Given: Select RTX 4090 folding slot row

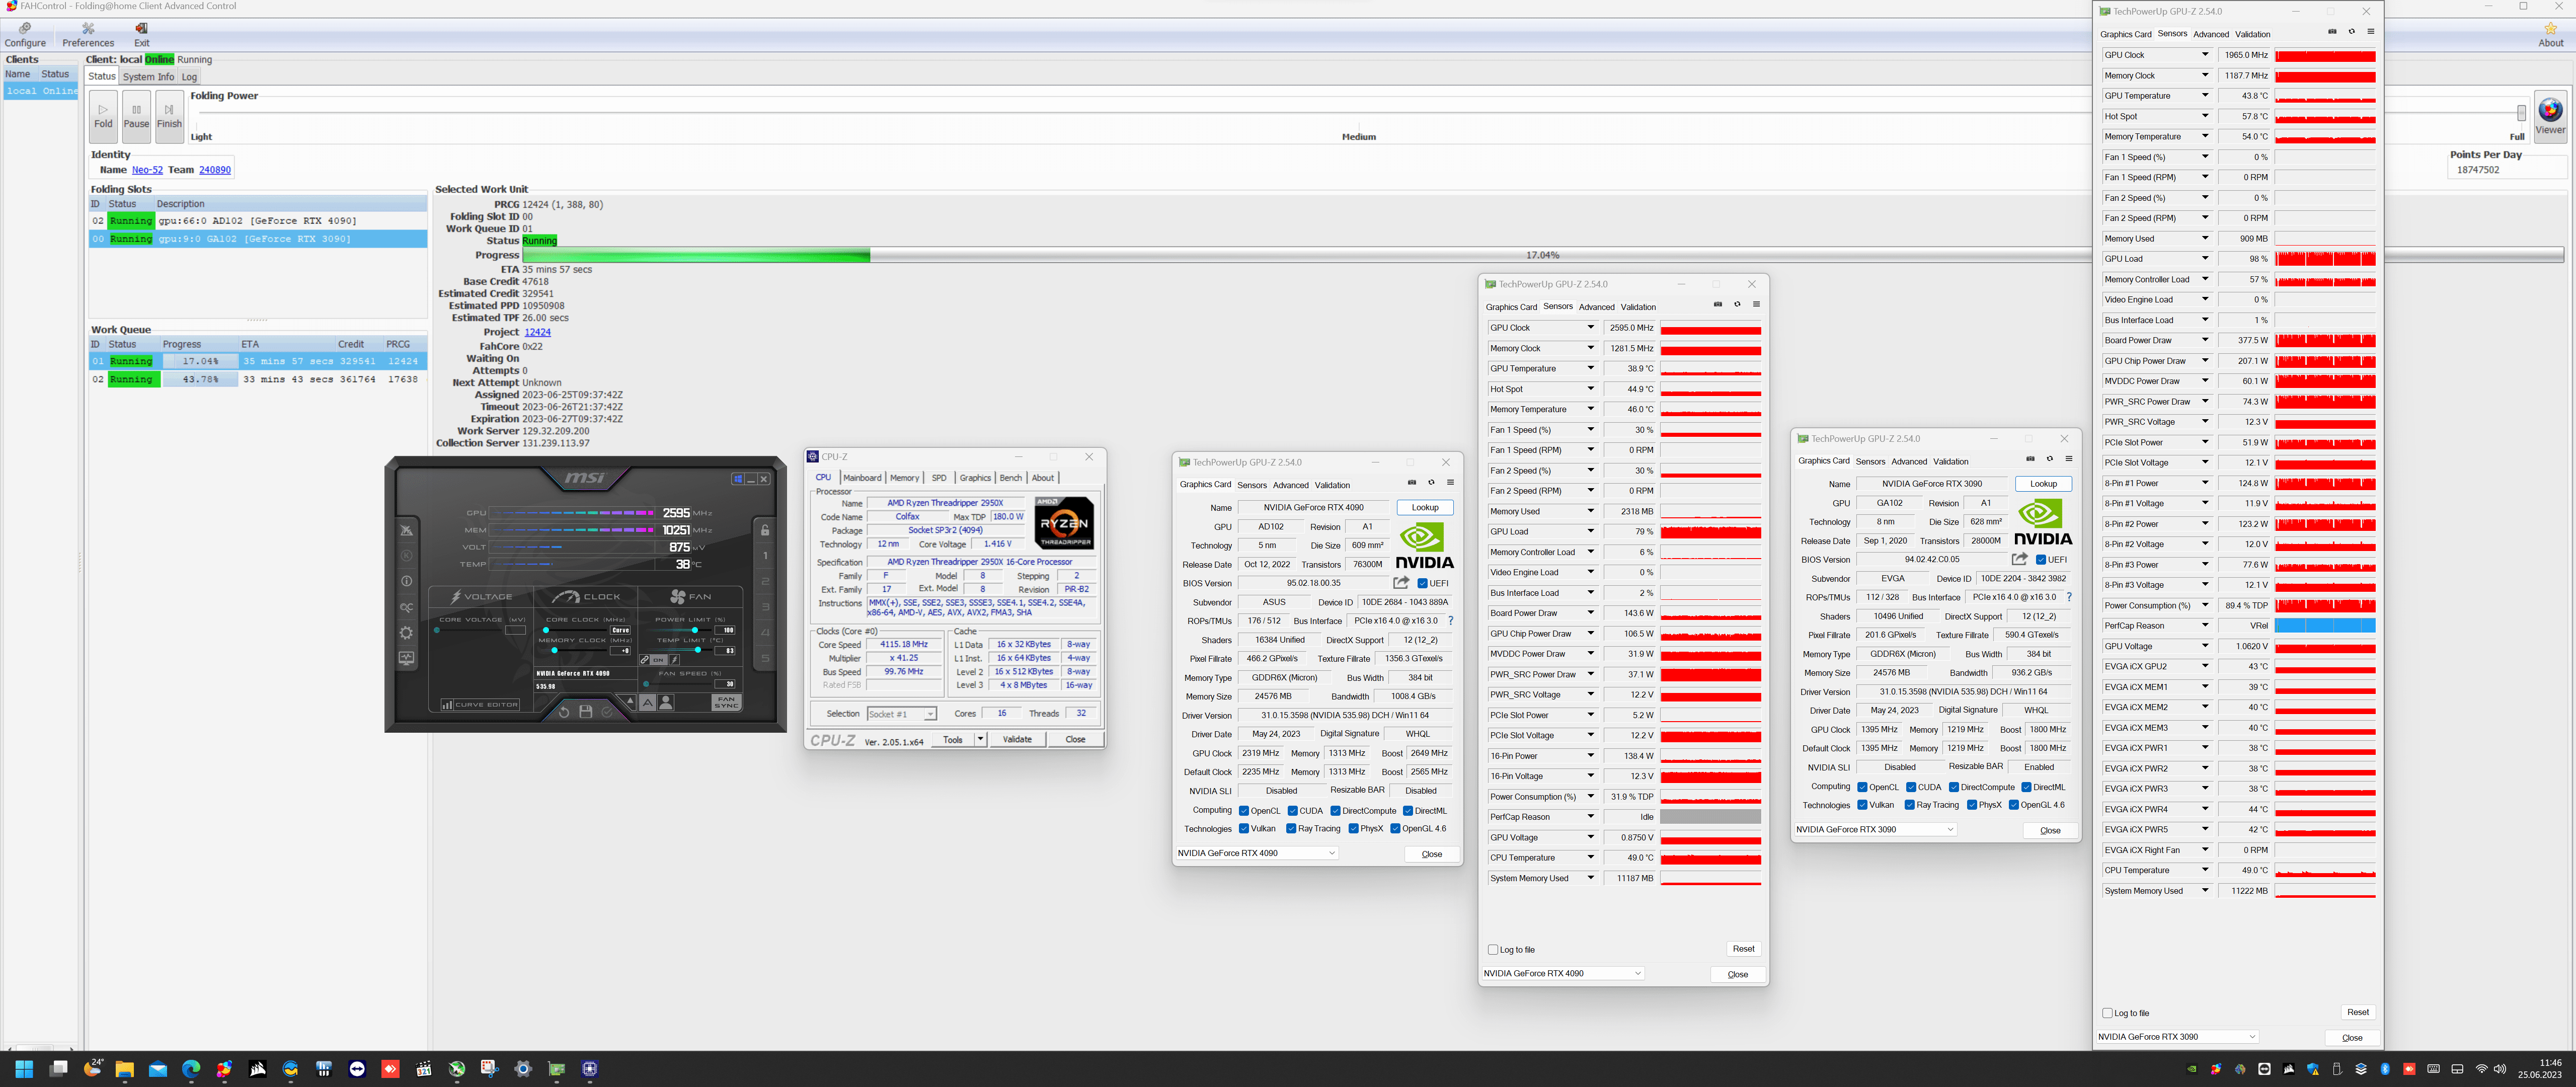Looking at the screenshot, I should click(258, 221).
